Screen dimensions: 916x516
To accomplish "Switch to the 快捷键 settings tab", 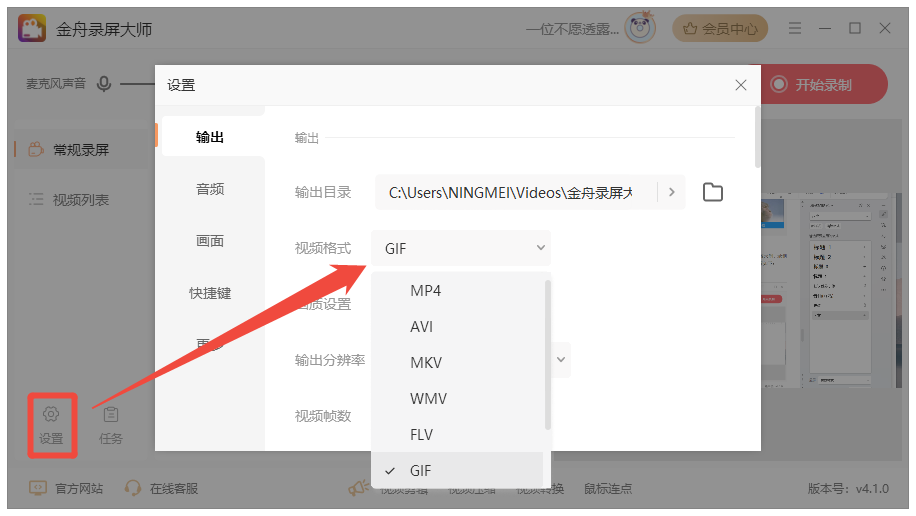I will click(x=210, y=293).
